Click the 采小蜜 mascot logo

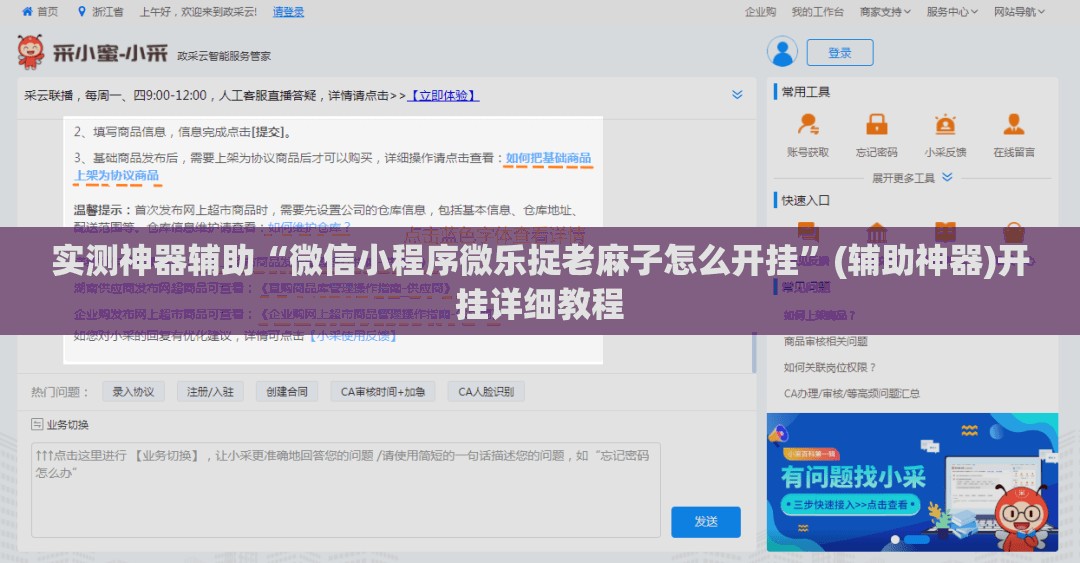tap(31, 52)
